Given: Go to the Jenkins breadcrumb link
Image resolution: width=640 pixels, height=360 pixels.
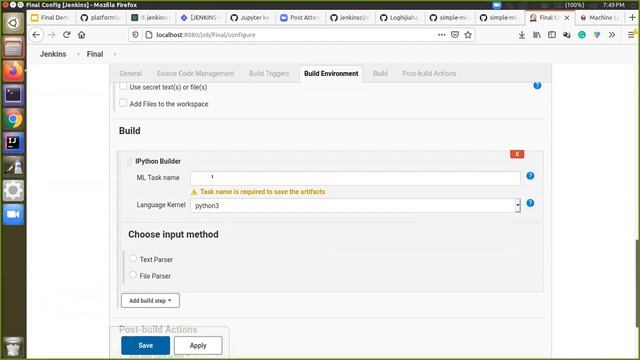Looking at the screenshot, I should [x=53, y=54].
